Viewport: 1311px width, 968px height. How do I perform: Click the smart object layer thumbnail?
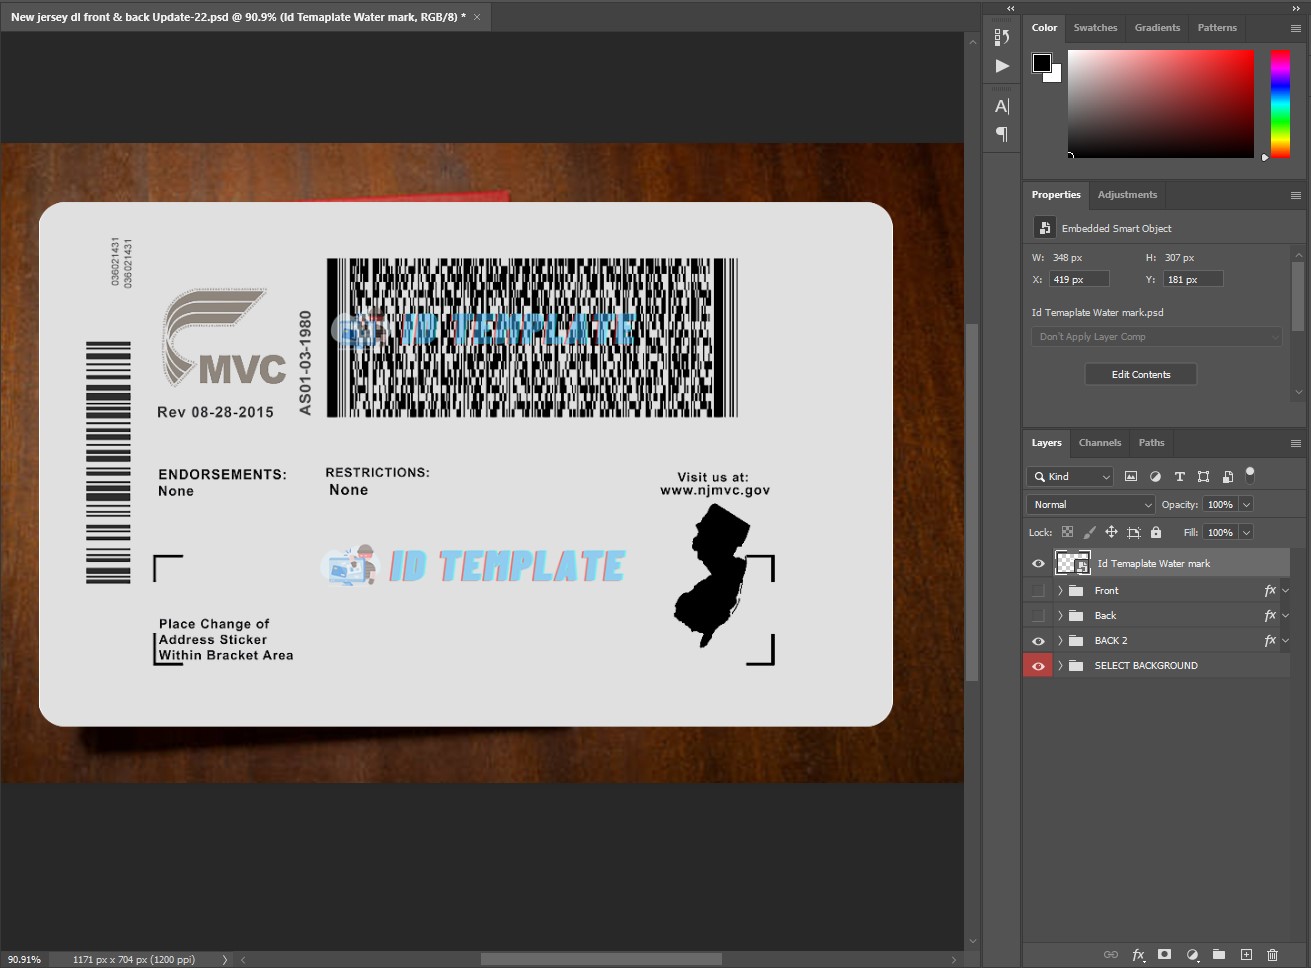(1073, 564)
